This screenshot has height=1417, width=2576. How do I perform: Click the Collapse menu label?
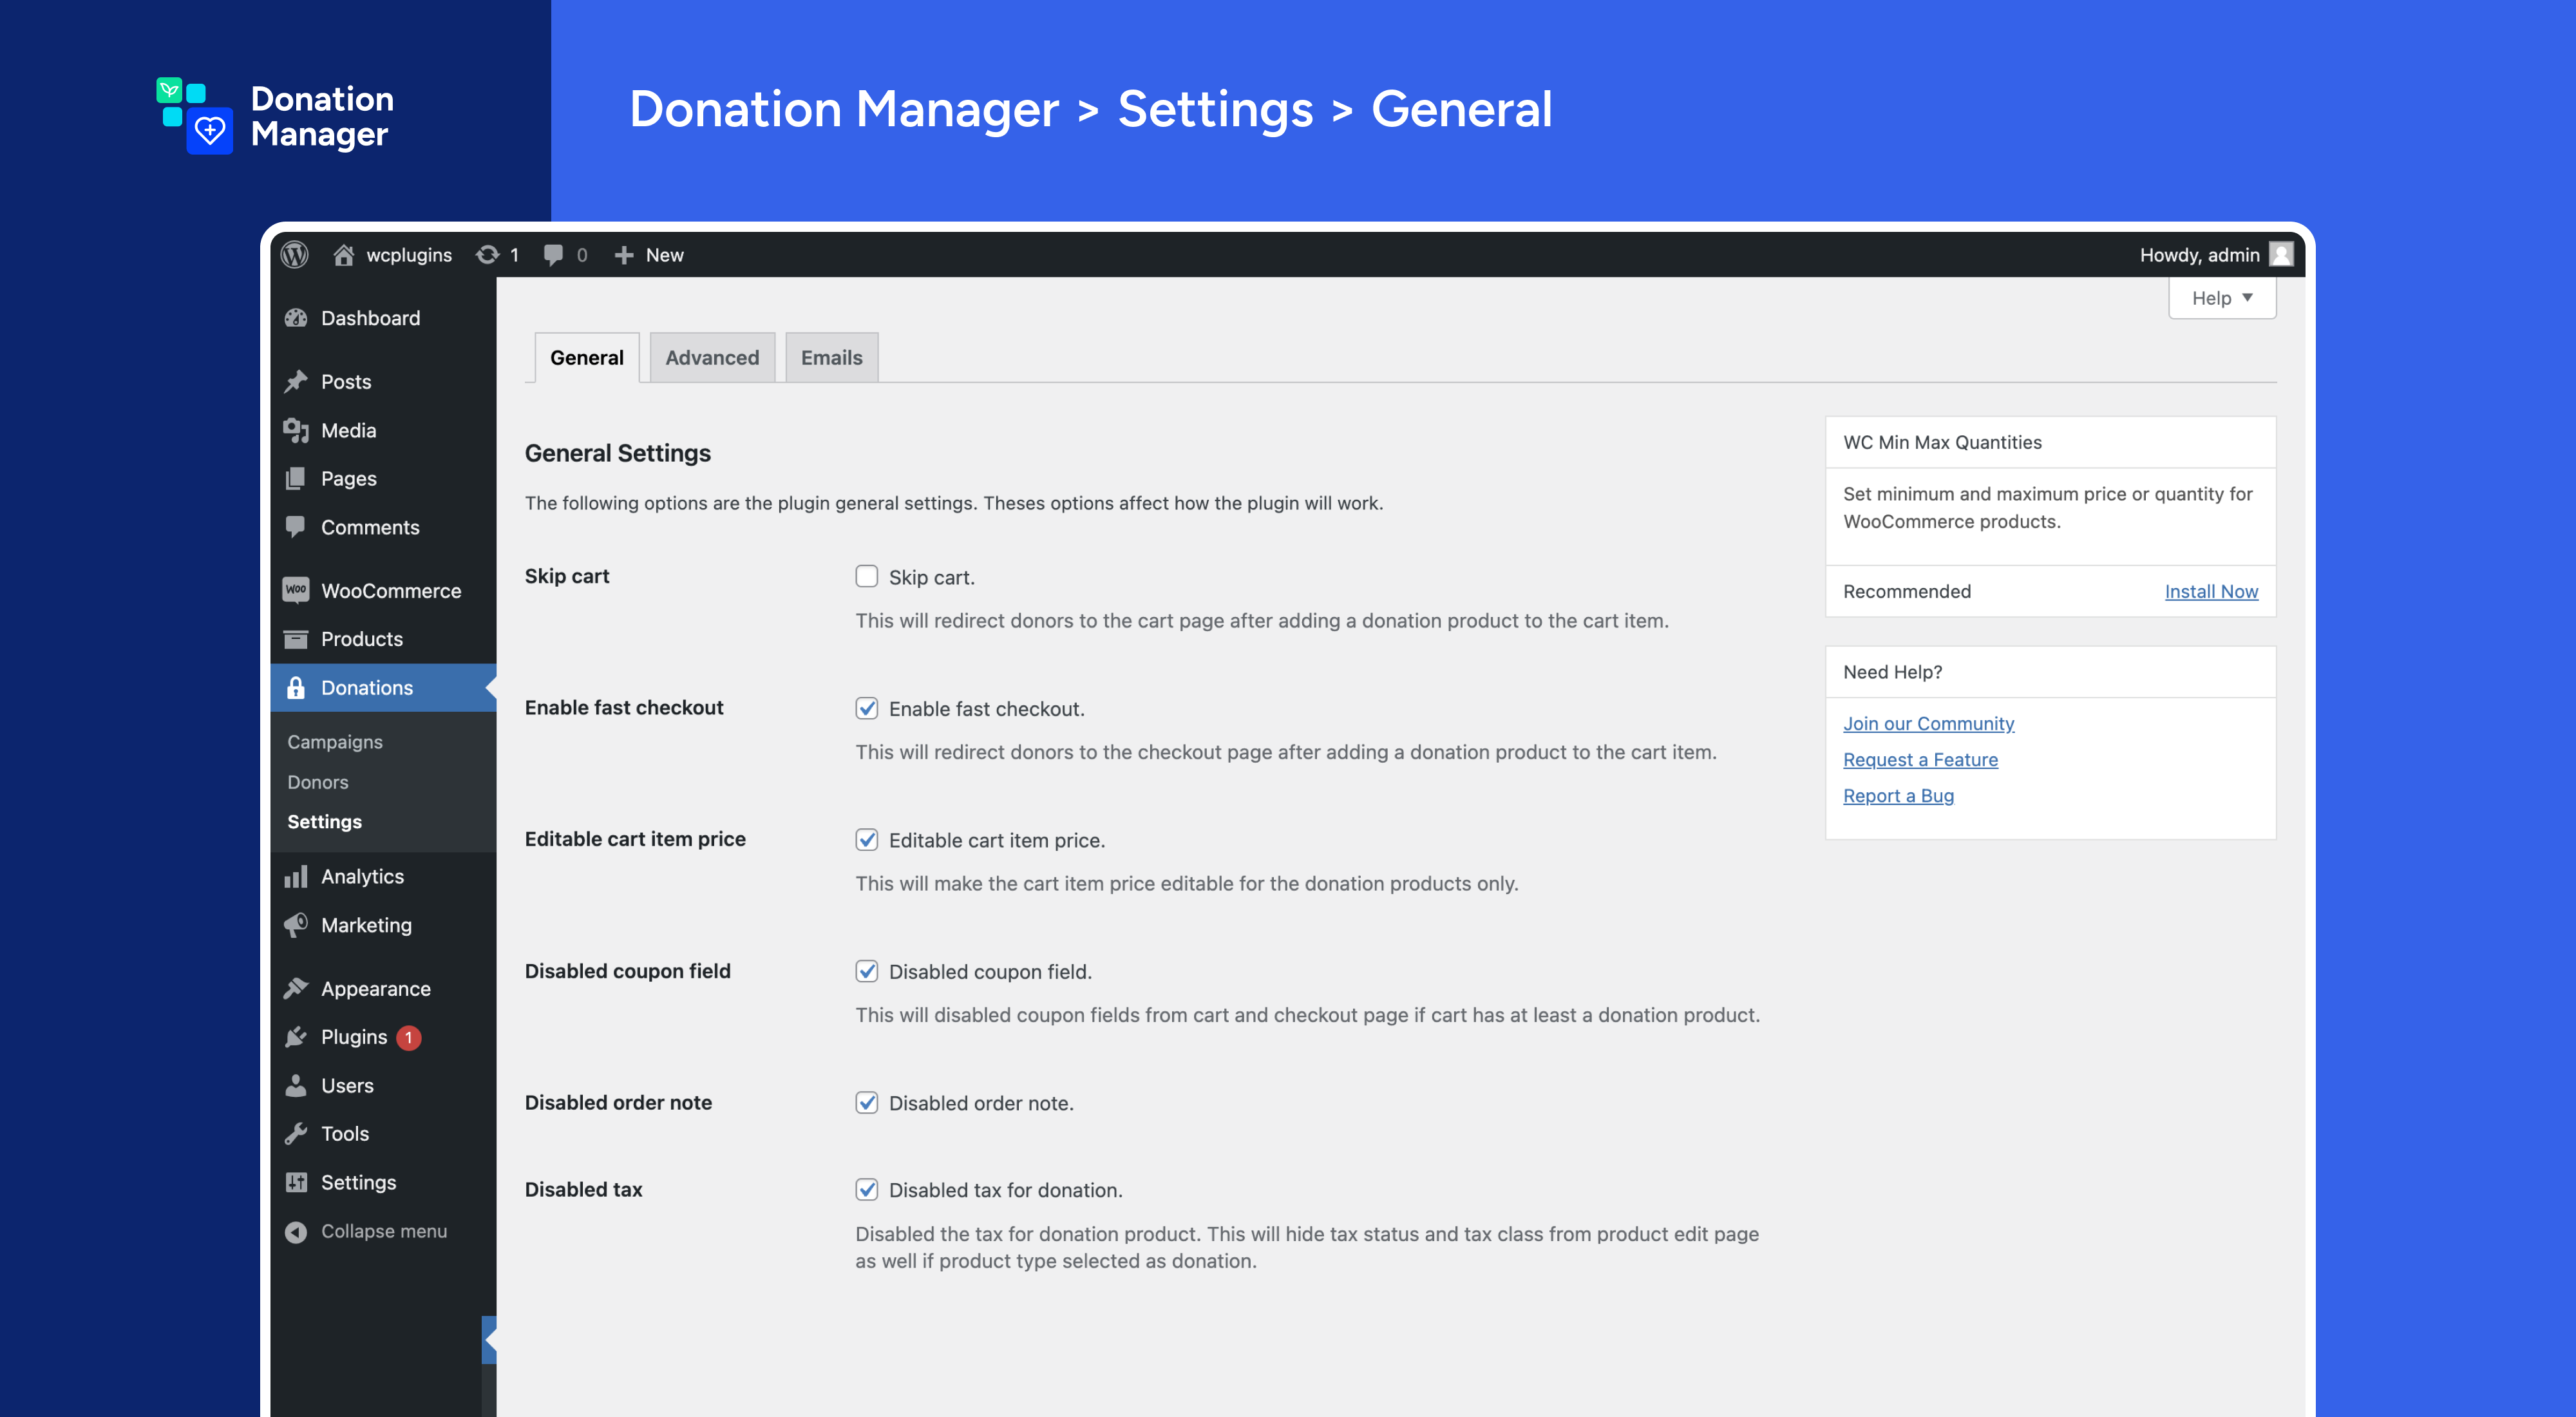click(x=383, y=1231)
